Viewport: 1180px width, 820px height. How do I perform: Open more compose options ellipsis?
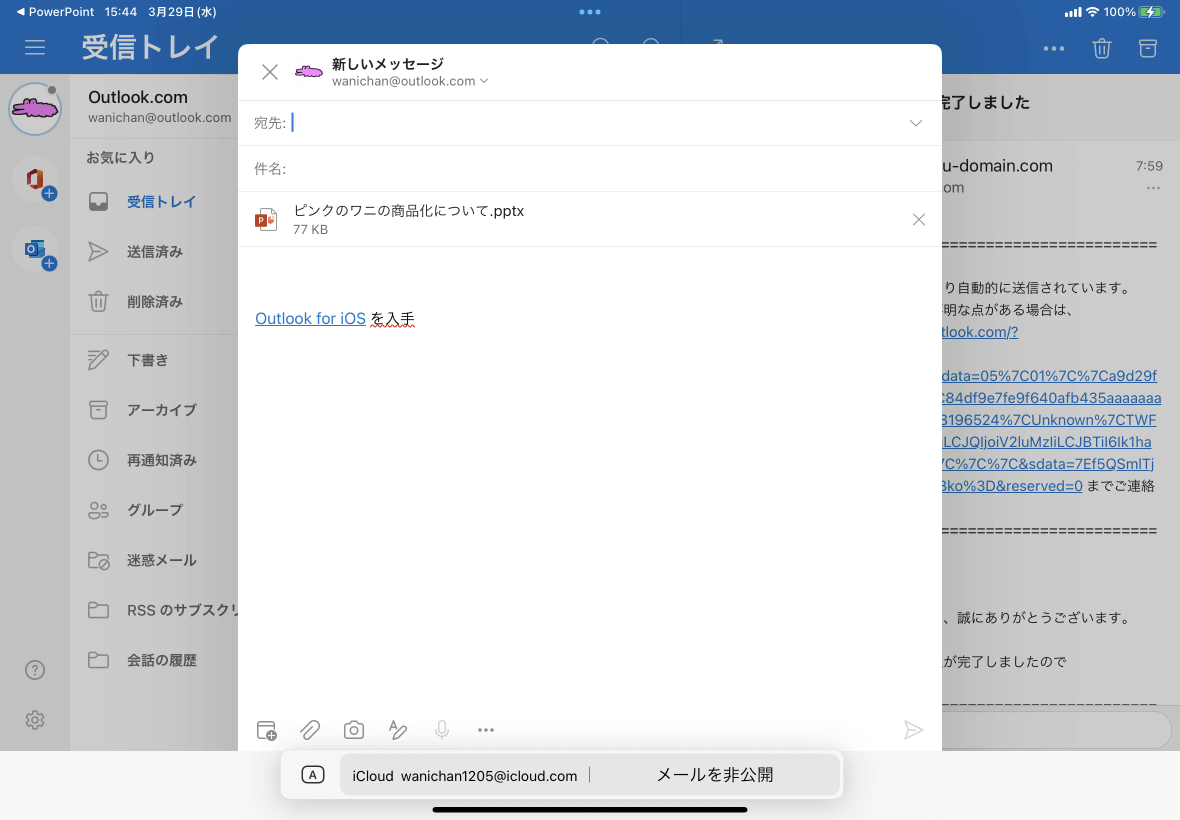tap(485, 730)
